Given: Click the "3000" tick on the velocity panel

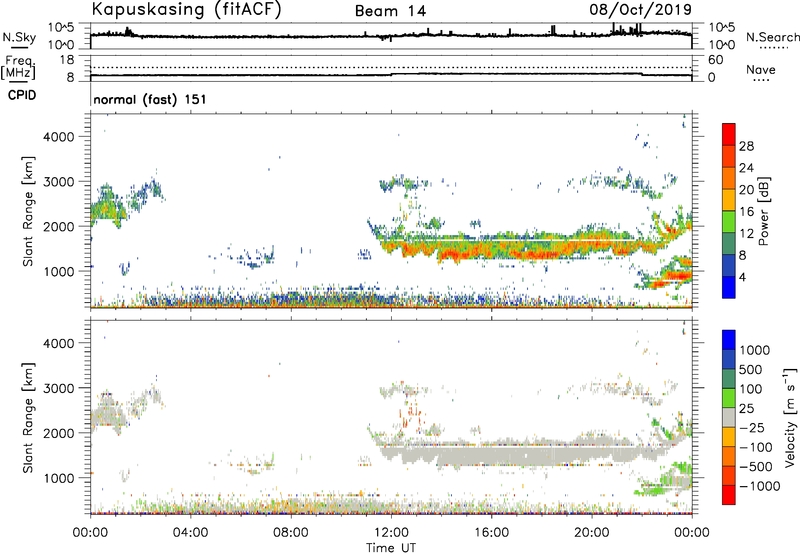Looking at the screenshot, I should (59, 388).
